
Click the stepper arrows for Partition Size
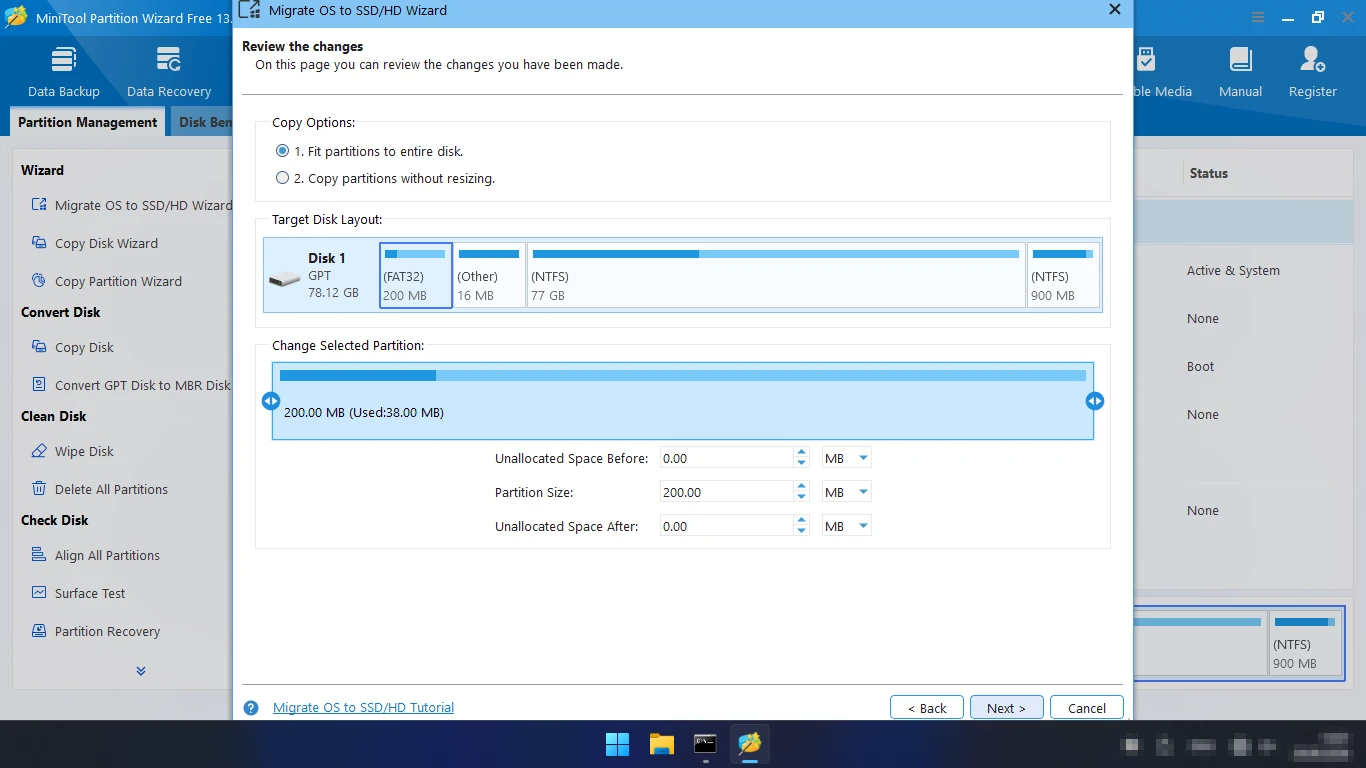click(x=801, y=492)
